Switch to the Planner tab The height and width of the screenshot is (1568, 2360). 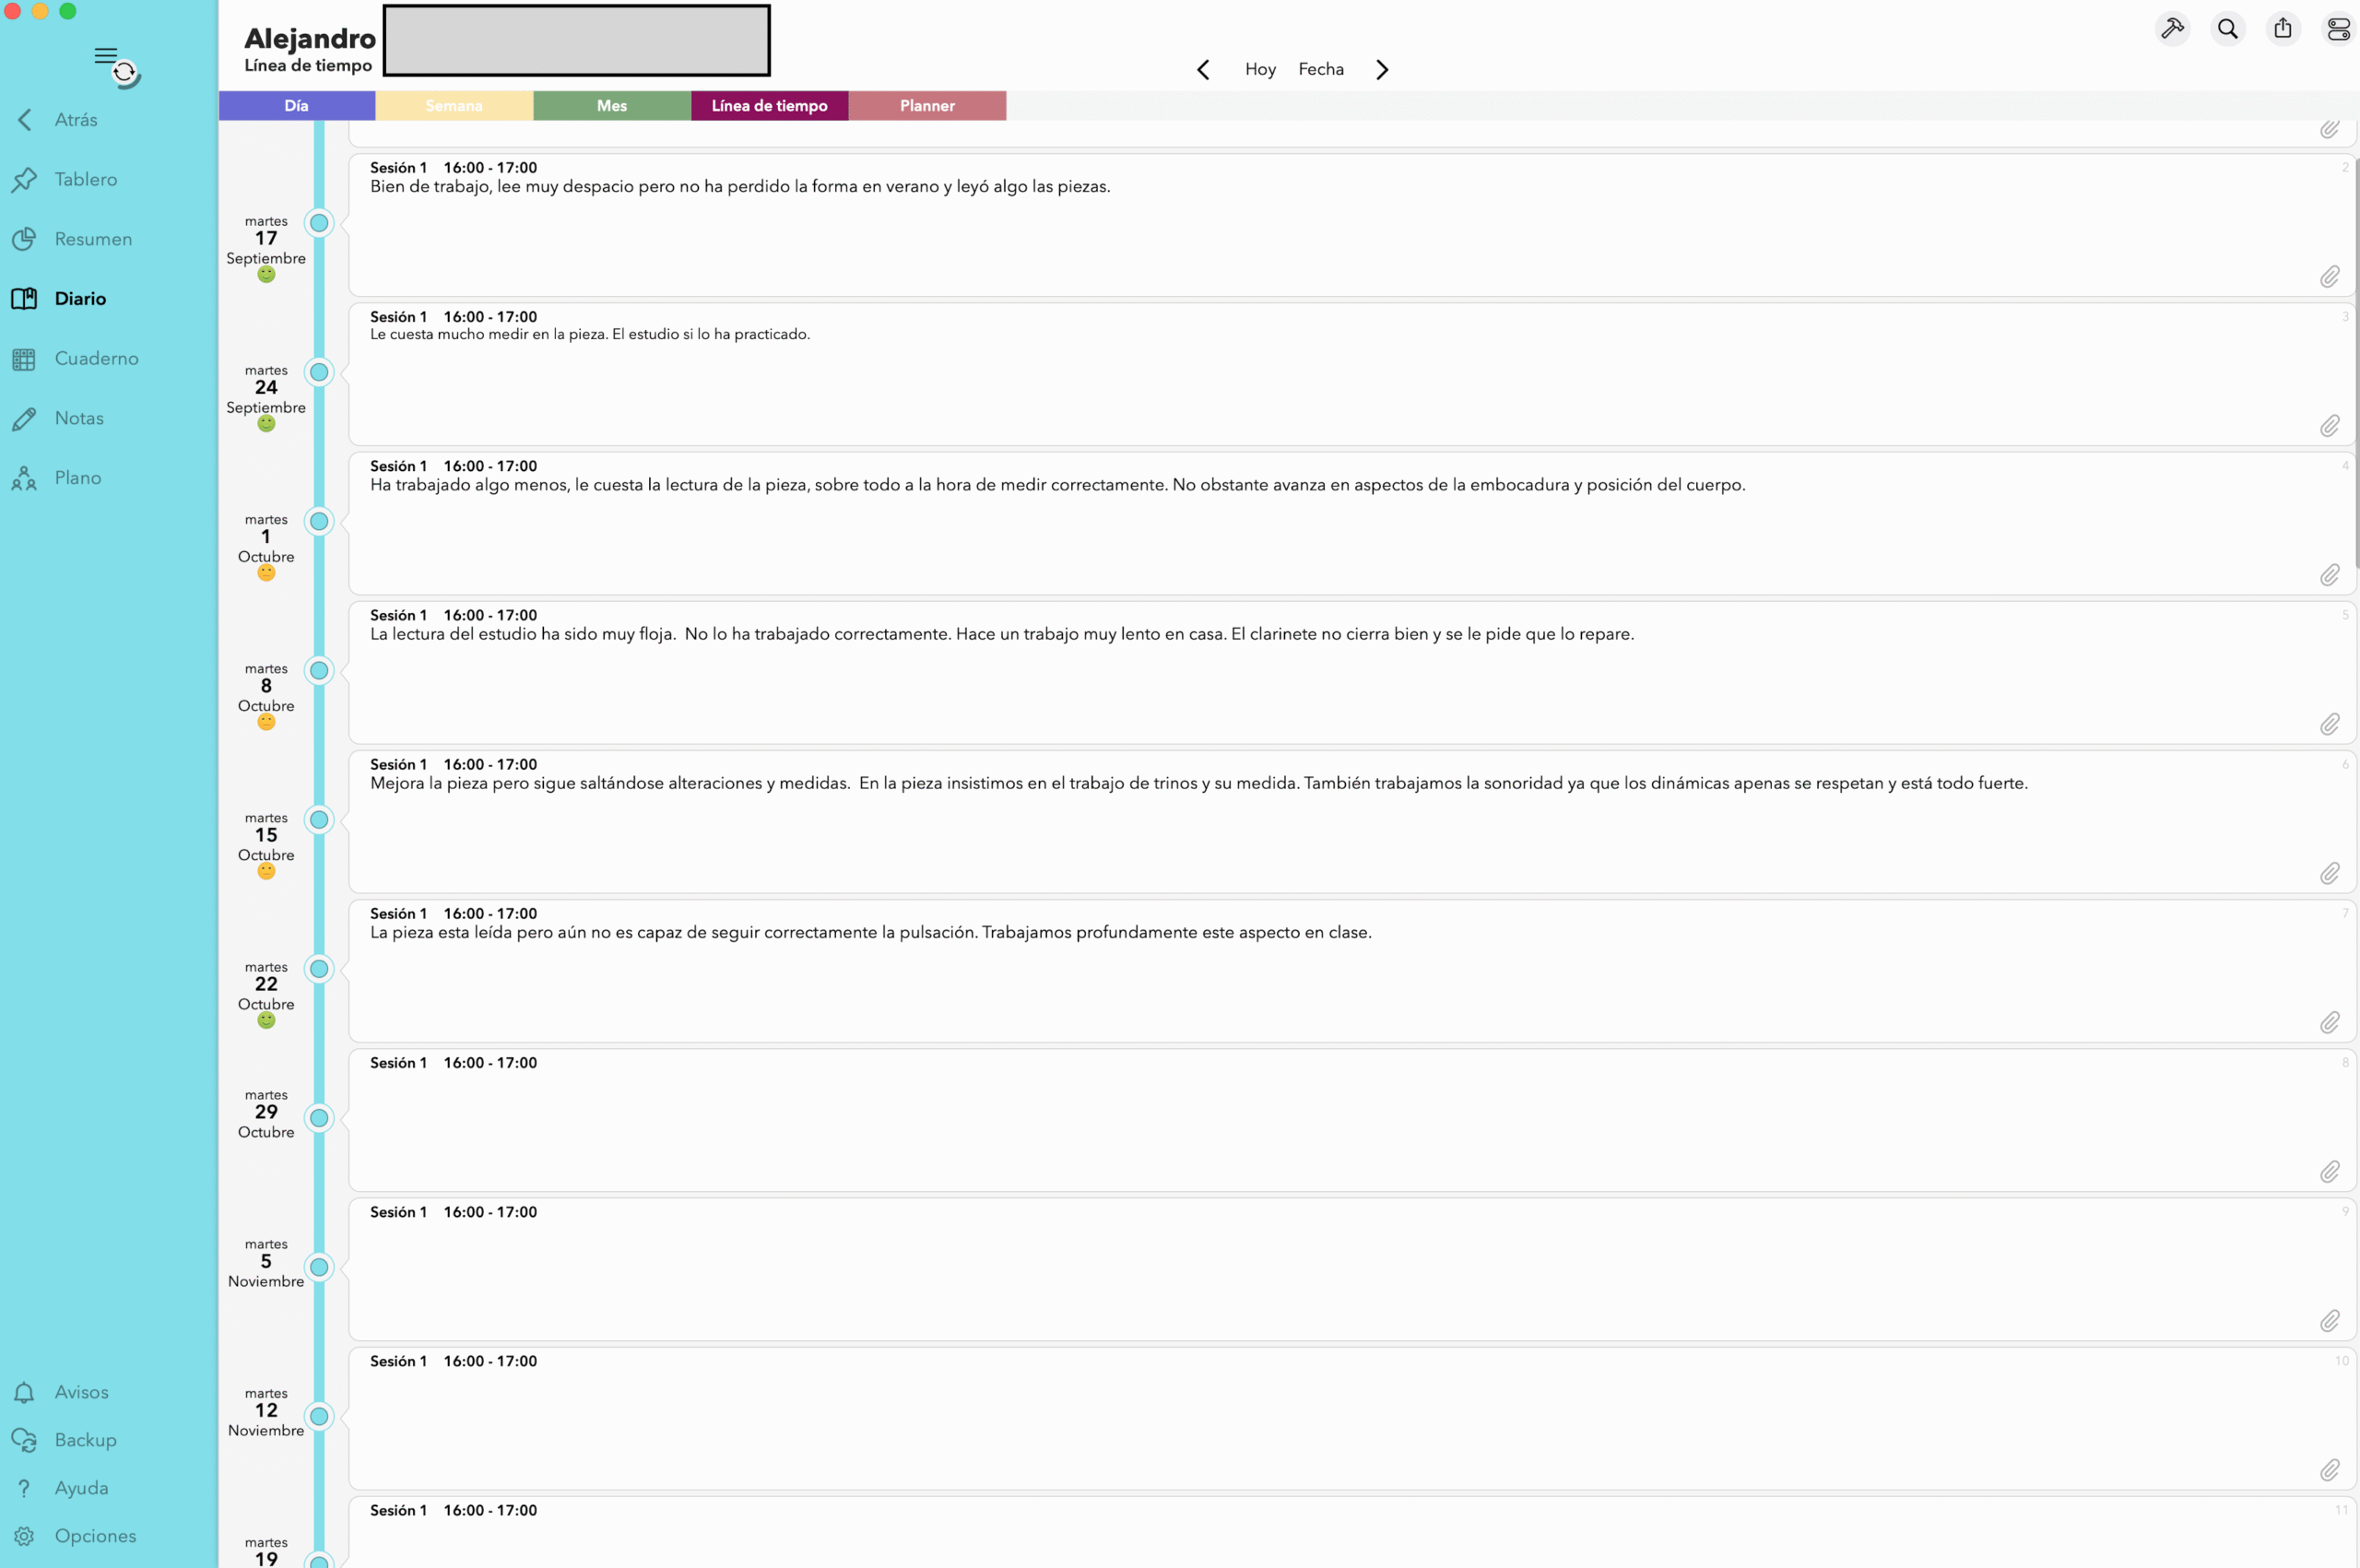927,105
